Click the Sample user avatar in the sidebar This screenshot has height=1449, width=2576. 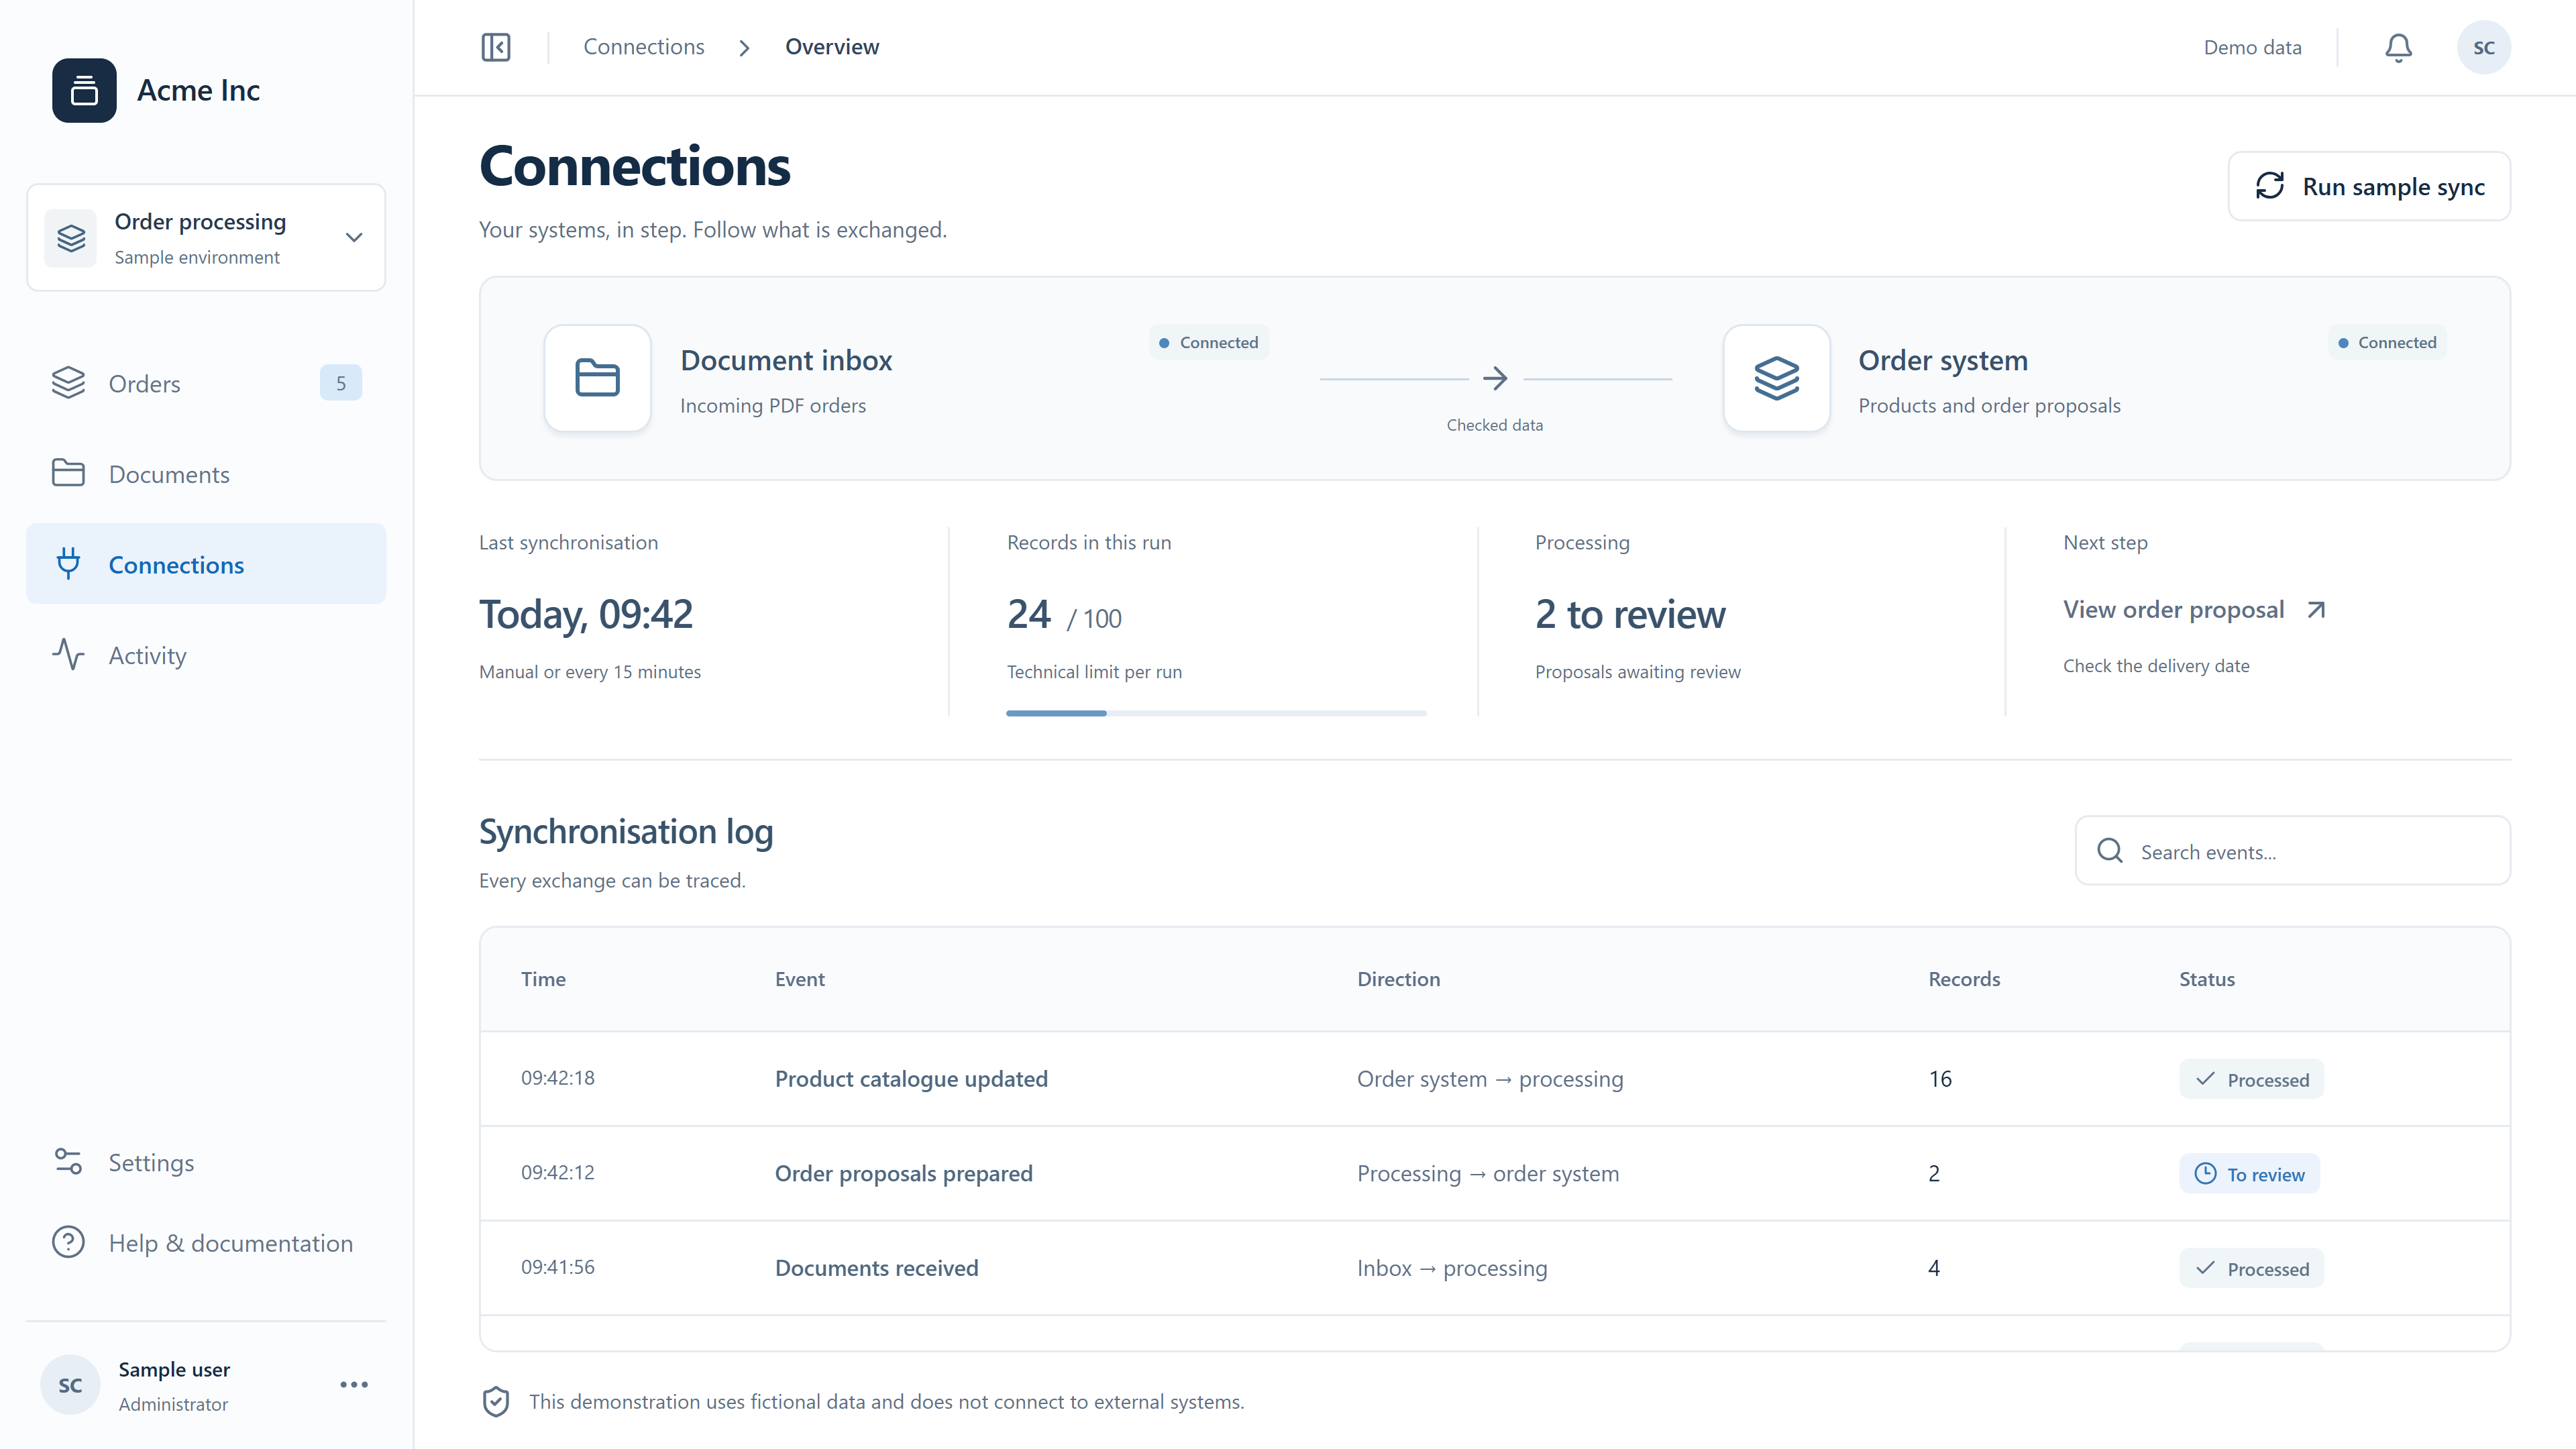(70, 1385)
